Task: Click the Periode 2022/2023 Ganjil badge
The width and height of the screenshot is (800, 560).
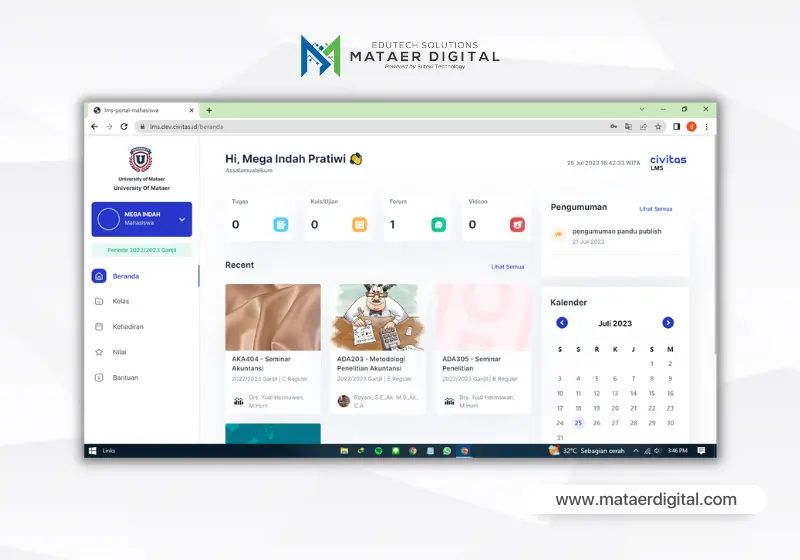Action: click(x=142, y=250)
